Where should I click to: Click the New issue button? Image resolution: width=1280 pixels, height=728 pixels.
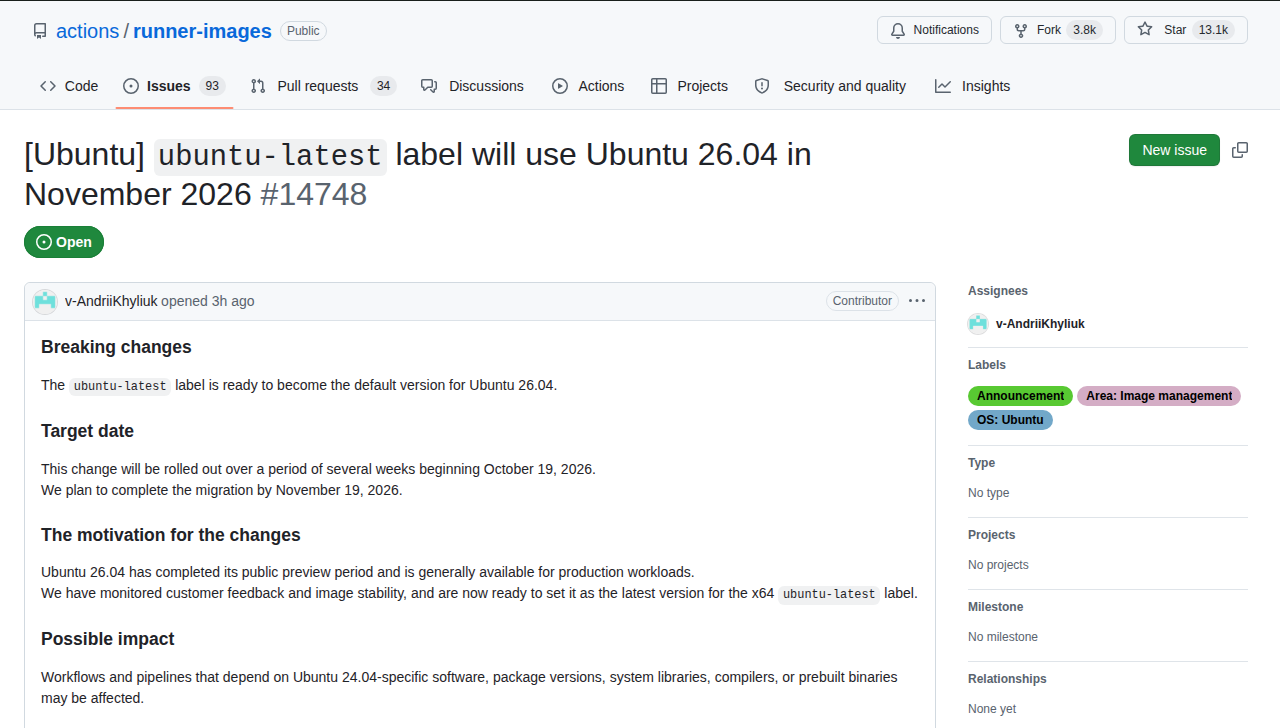coord(1174,150)
